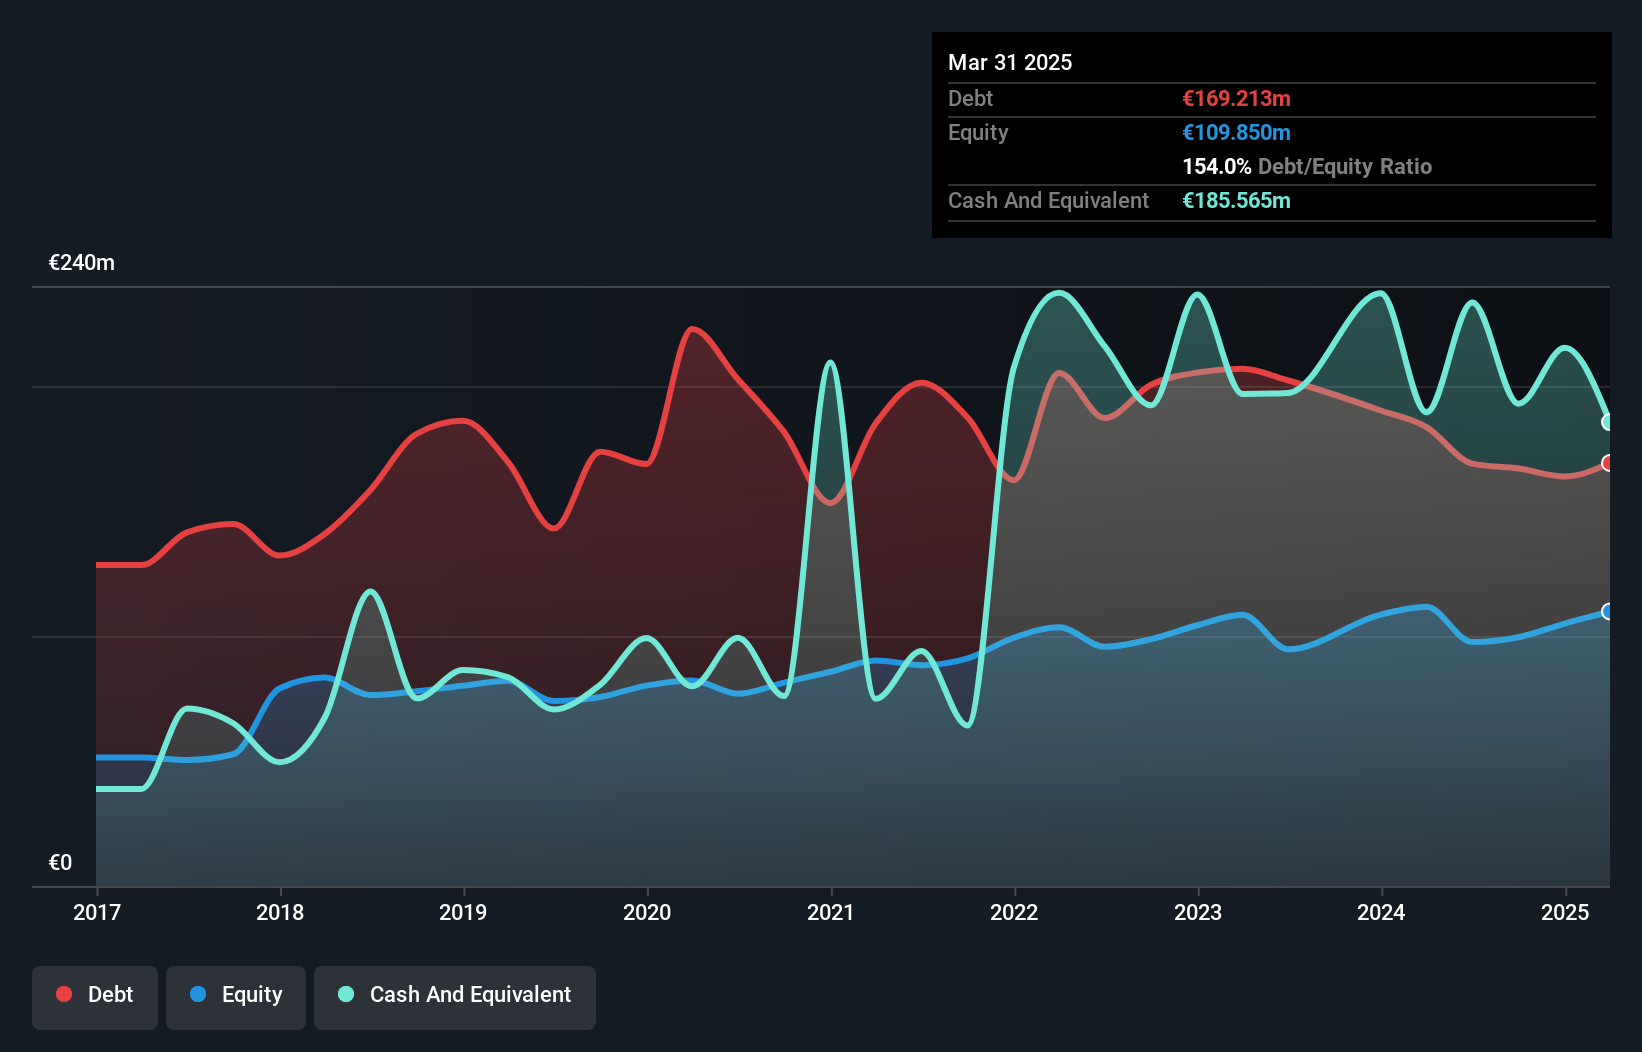This screenshot has width=1642, height=1052.
Task: Click the 2022 x-axis label
Action: (x=1014, y=912)
